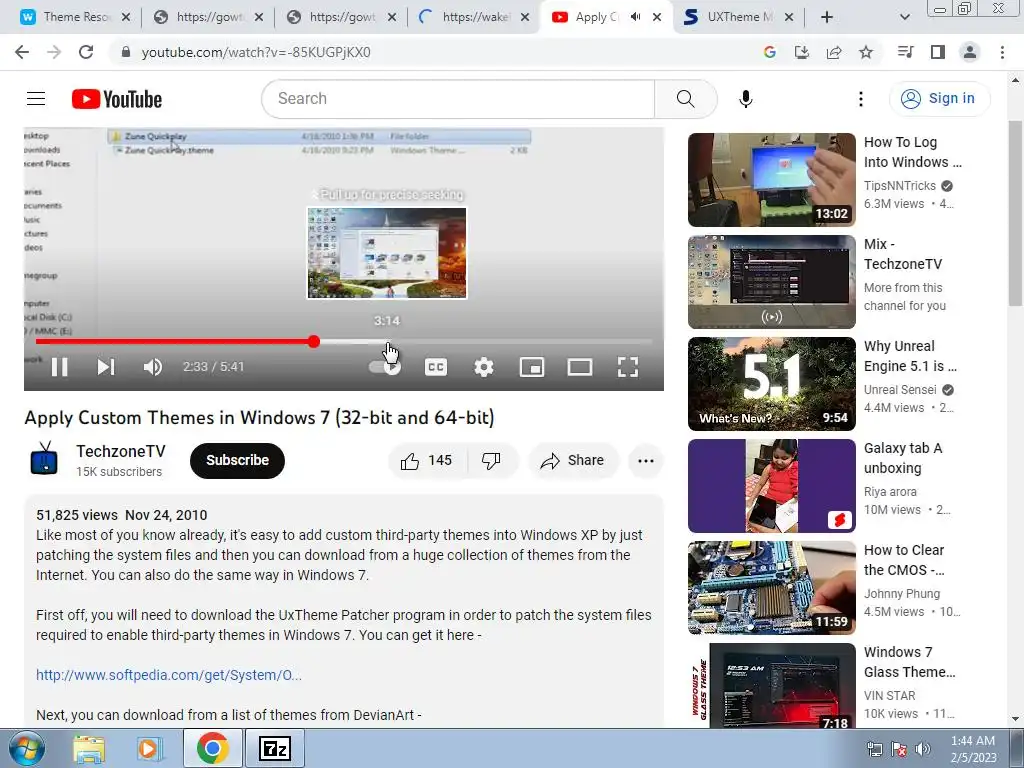Open Windows Explorer from taskbar

(x=89, y=749)
